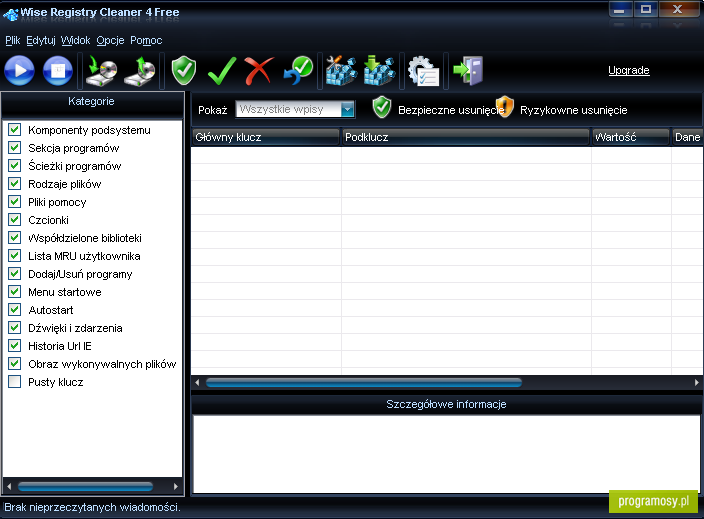Click Główny klucz column header

265,137
